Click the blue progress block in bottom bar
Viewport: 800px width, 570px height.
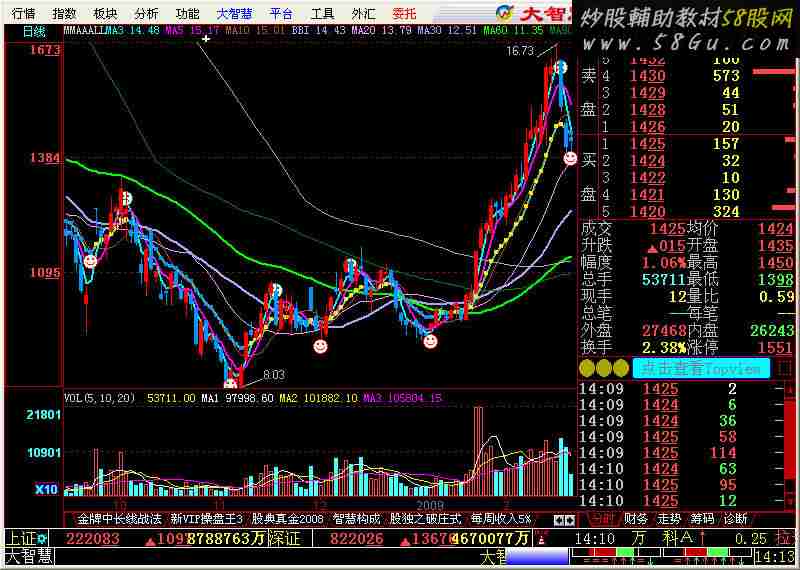[537, 557]
